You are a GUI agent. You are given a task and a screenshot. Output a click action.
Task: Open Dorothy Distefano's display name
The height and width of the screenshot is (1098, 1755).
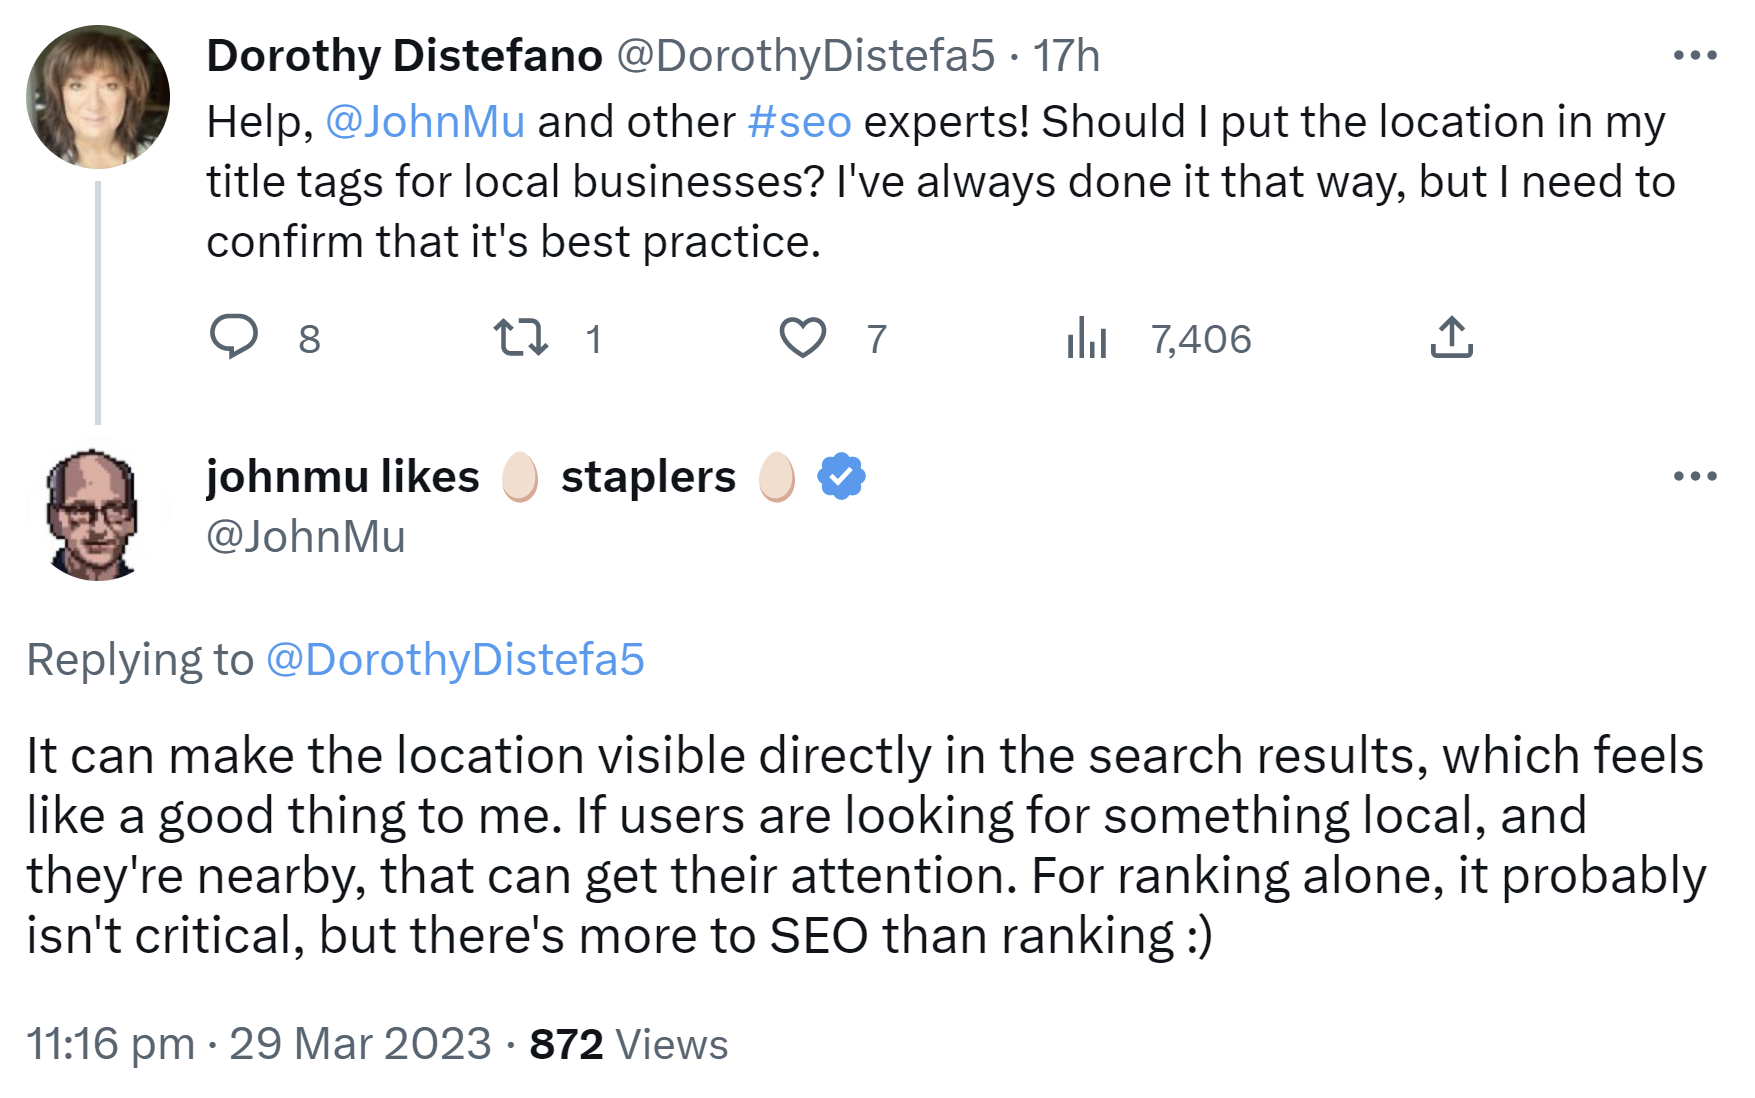coord(404,56)
